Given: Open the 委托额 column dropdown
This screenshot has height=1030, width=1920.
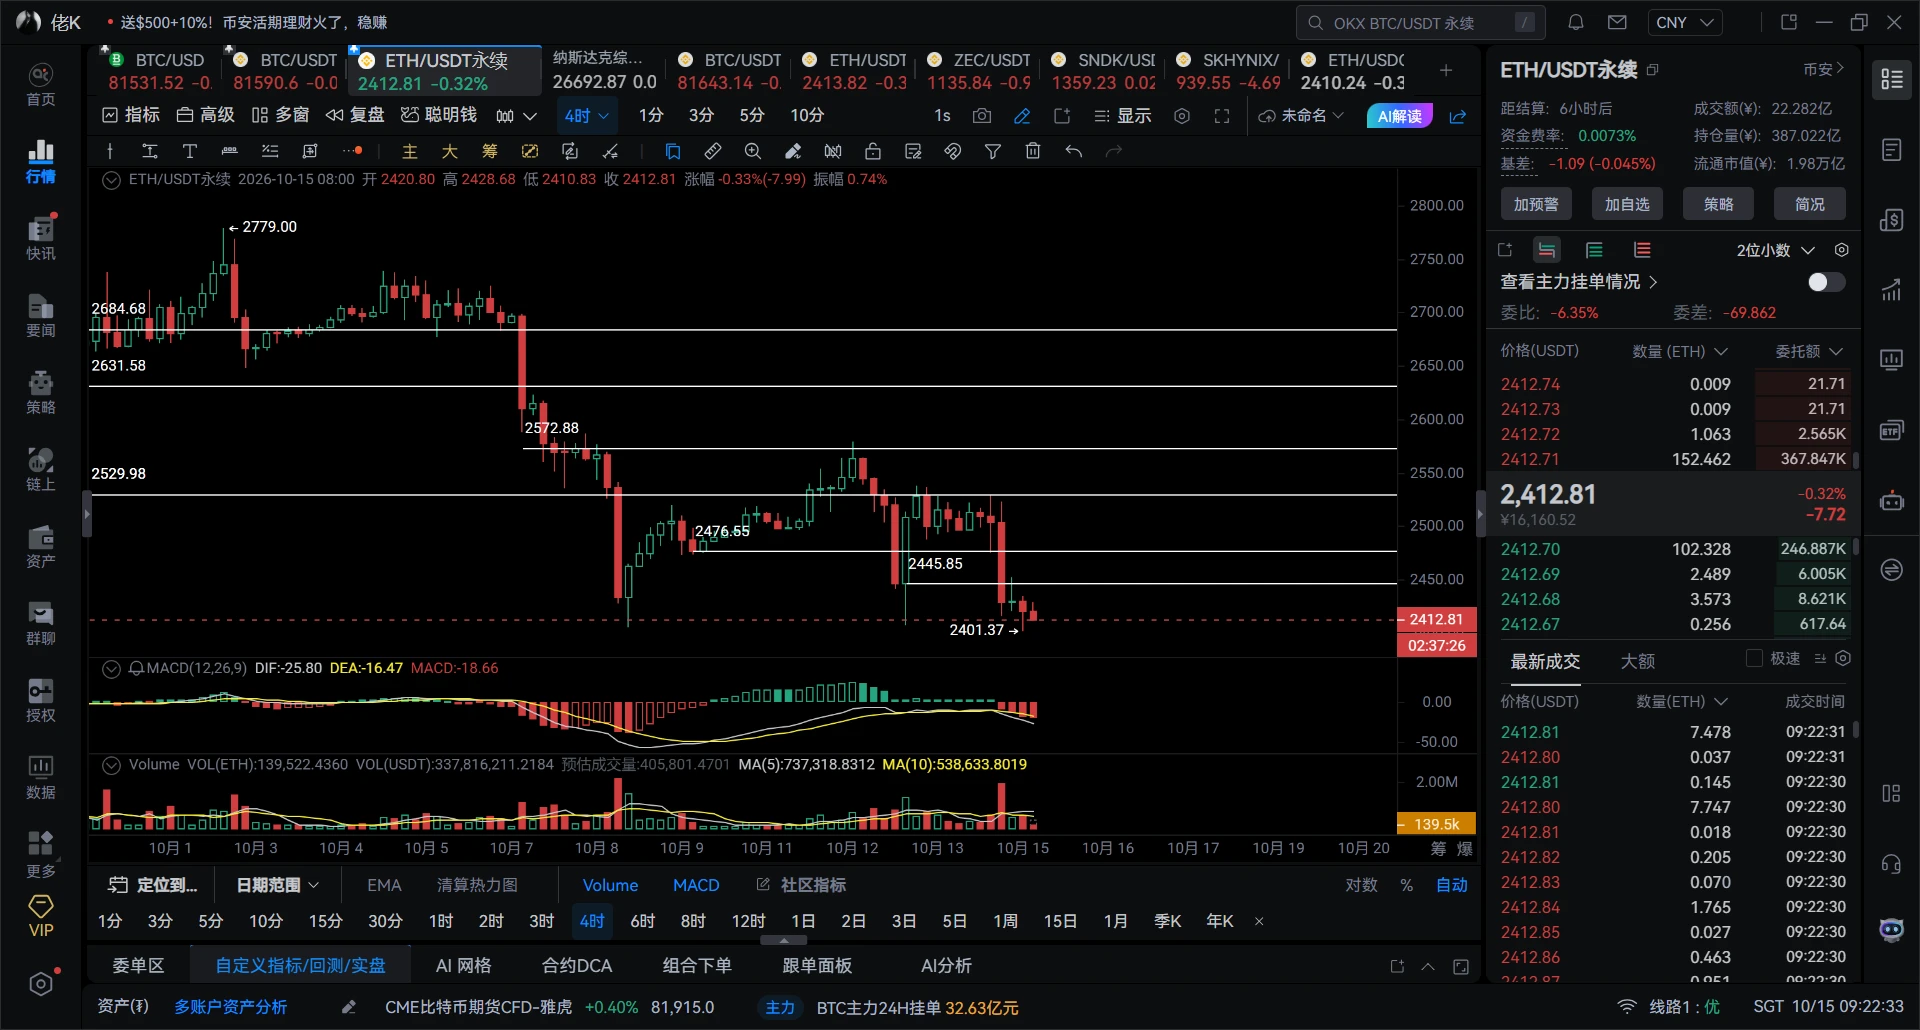Looking at the screenshot, I should click(1808, 351).
